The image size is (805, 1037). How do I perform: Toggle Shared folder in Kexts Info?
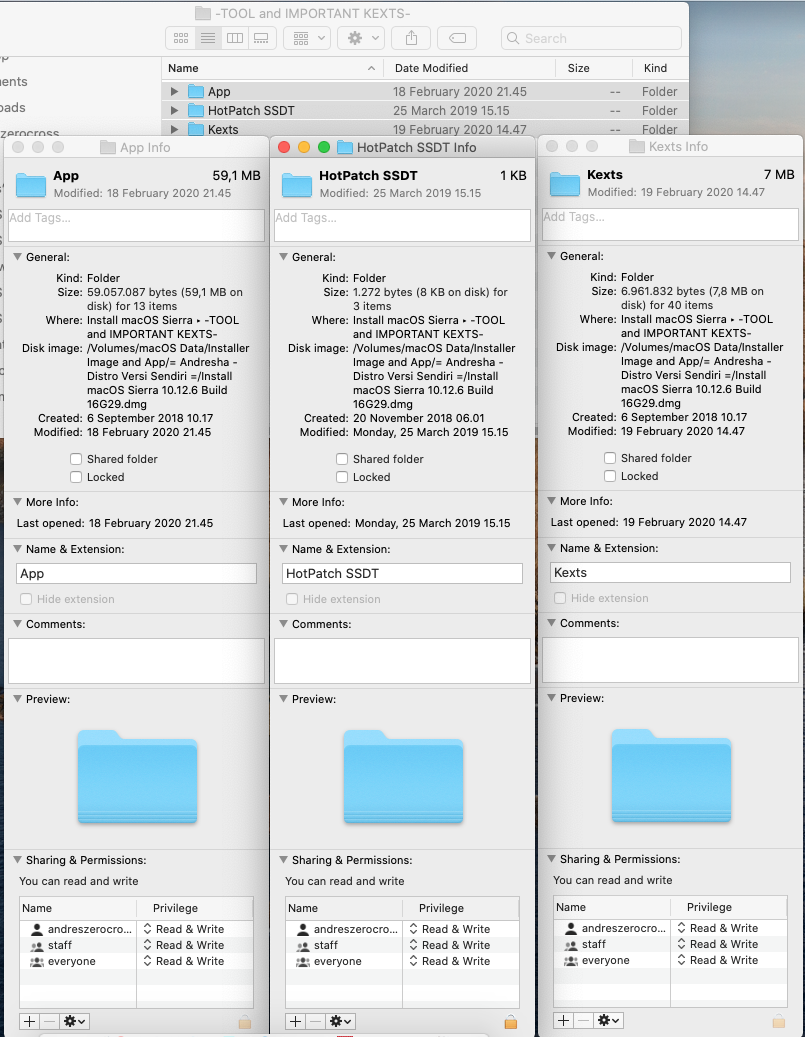coord(610,458)
